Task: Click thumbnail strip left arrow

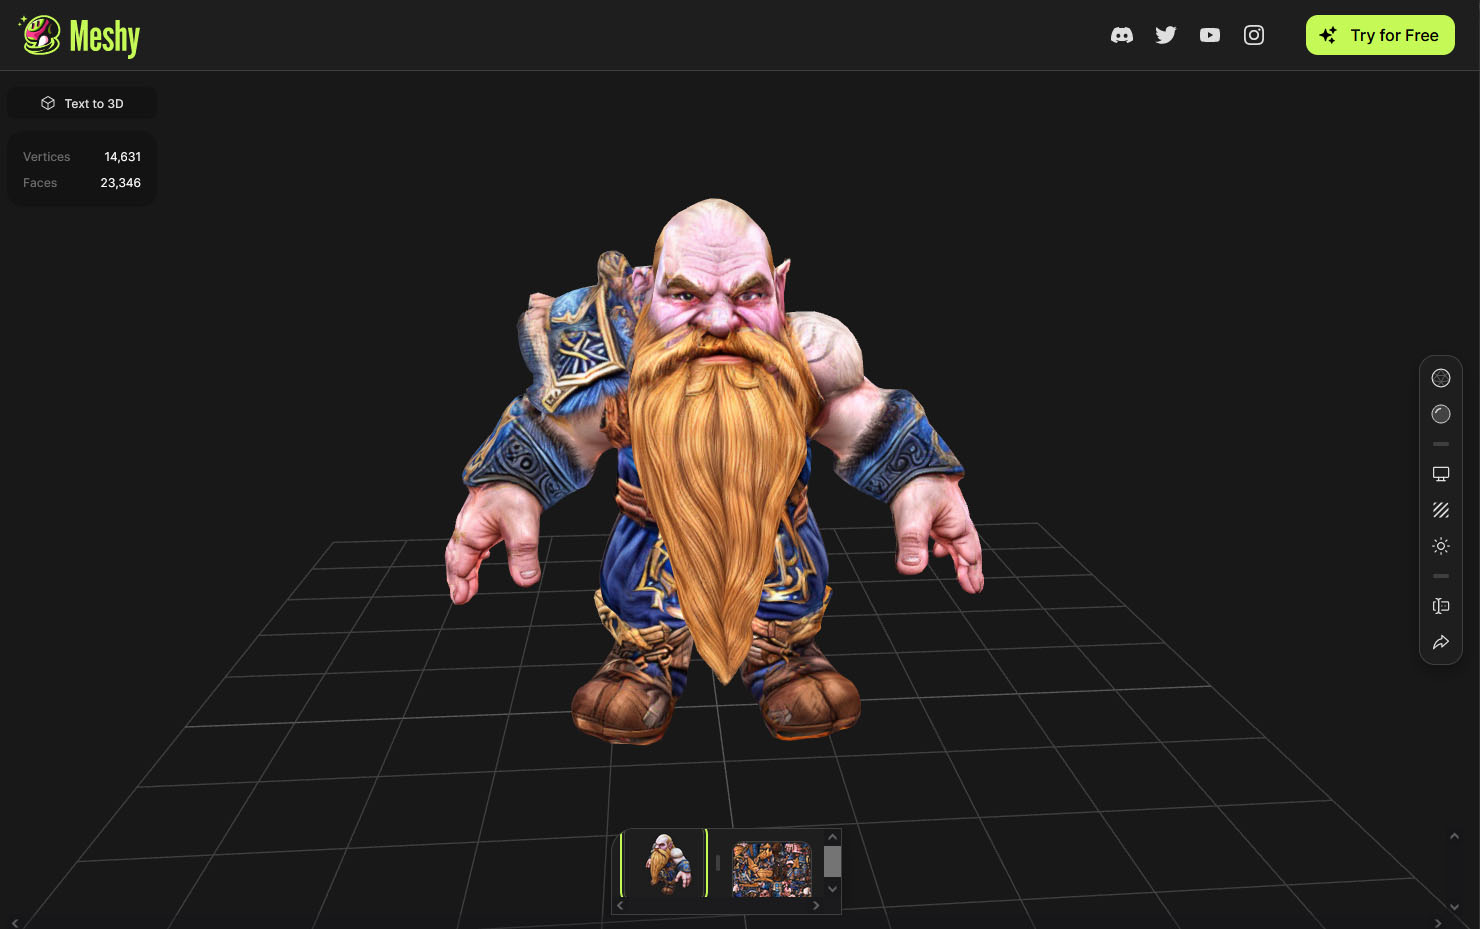Action: 620,906
